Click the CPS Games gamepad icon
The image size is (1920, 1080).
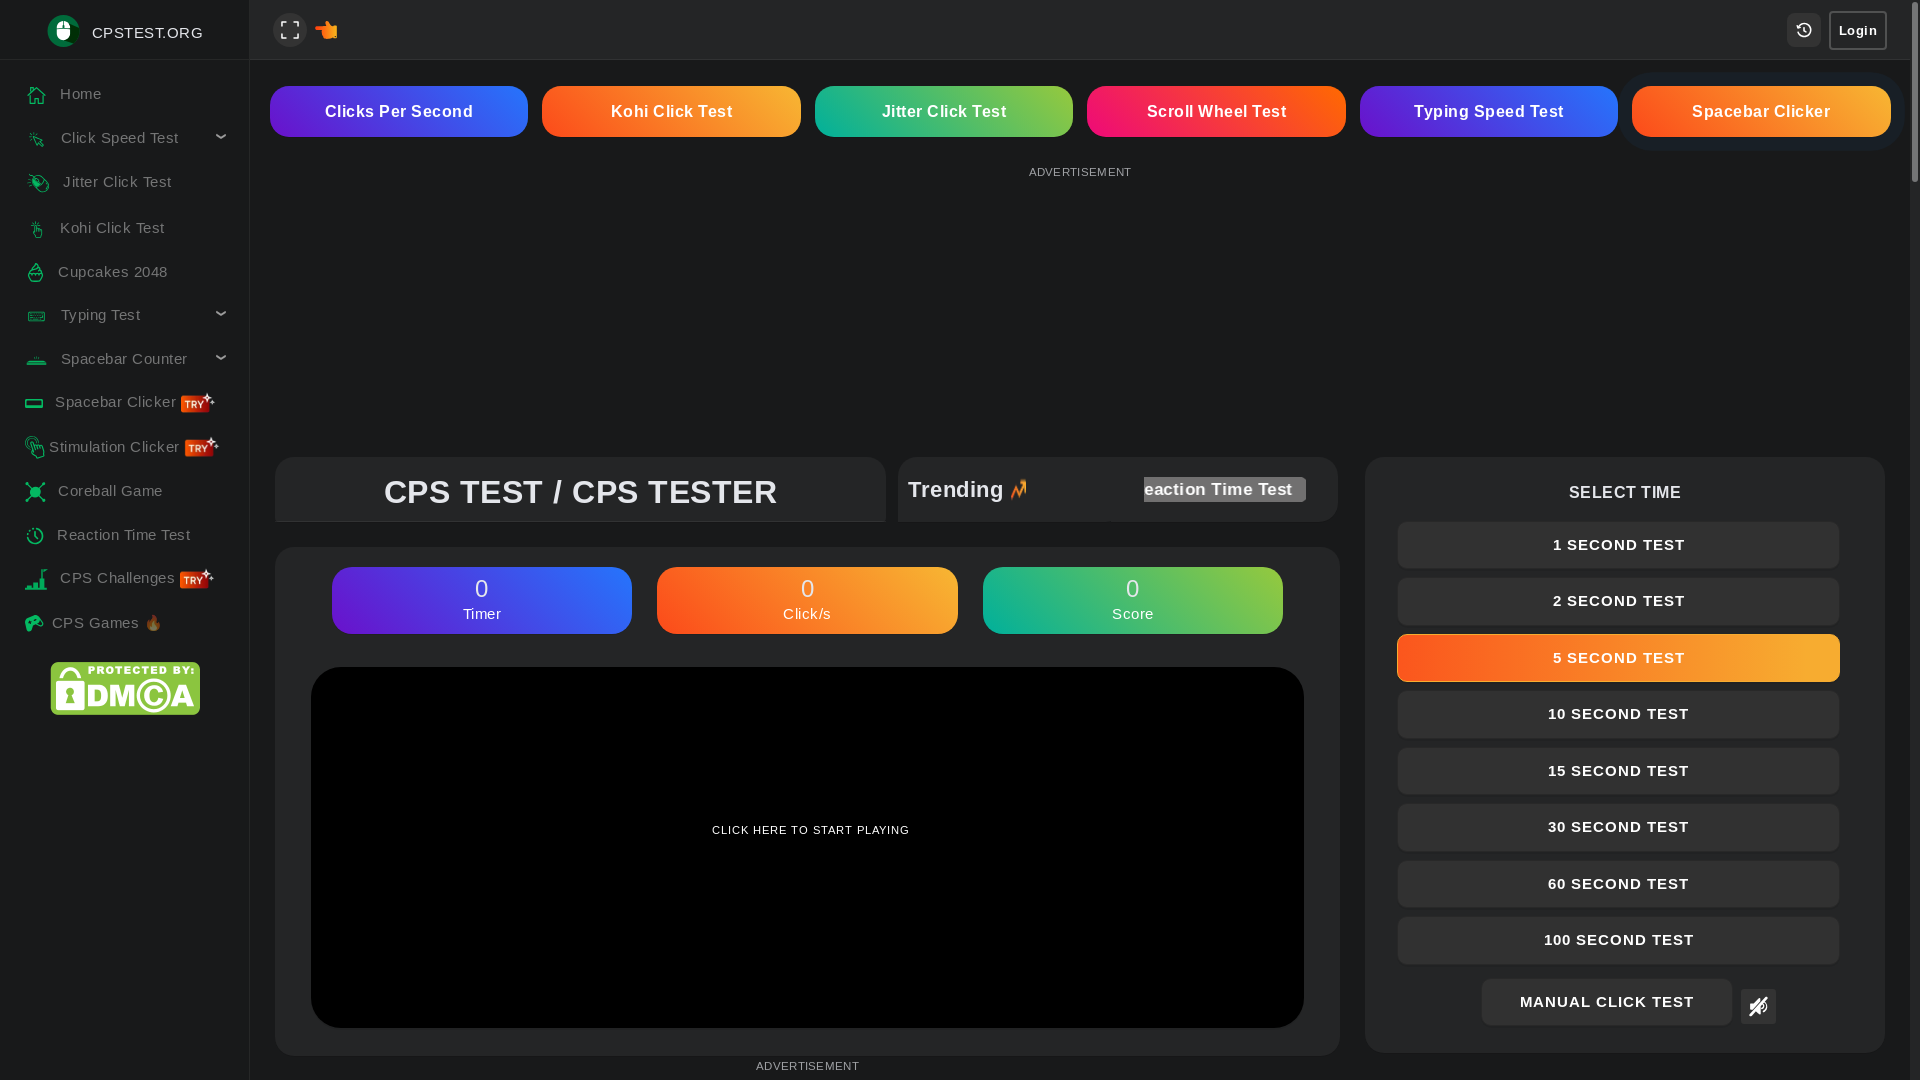(34, 624)
